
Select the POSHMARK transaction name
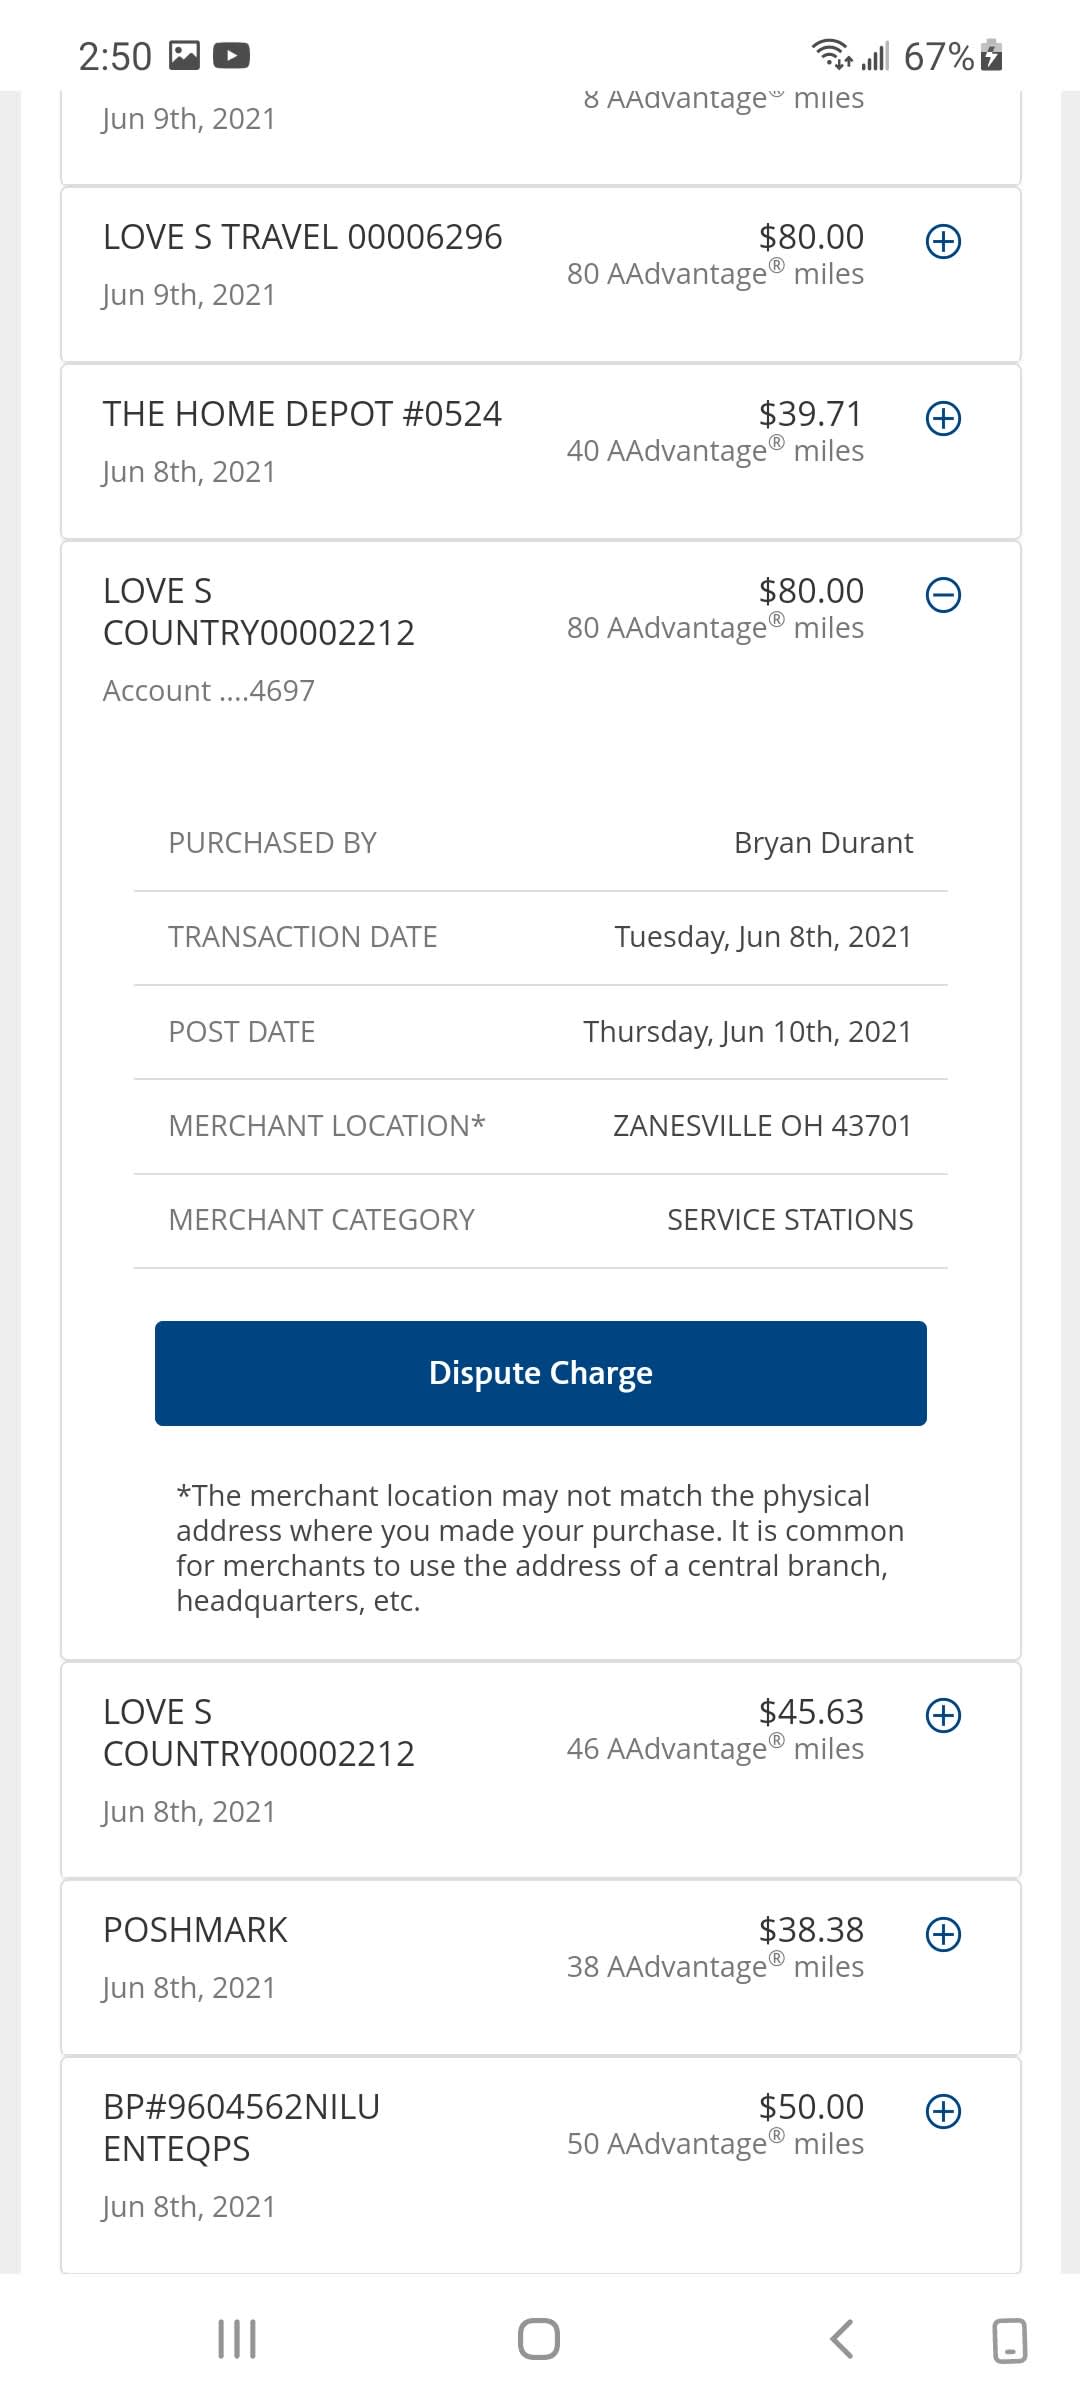195,1930
